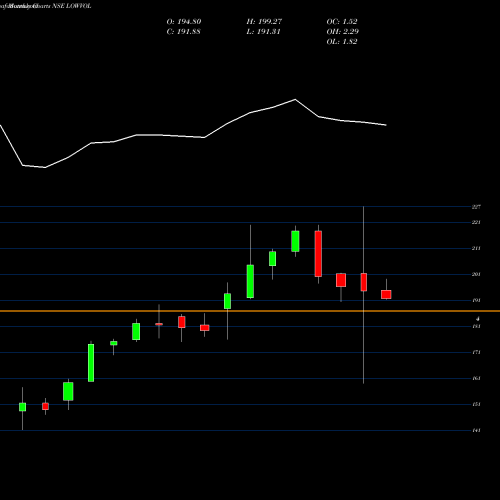This screenshot has height=500, width=500.
Task: Click the 211 price axis label
Action: (x=476, y=248)
